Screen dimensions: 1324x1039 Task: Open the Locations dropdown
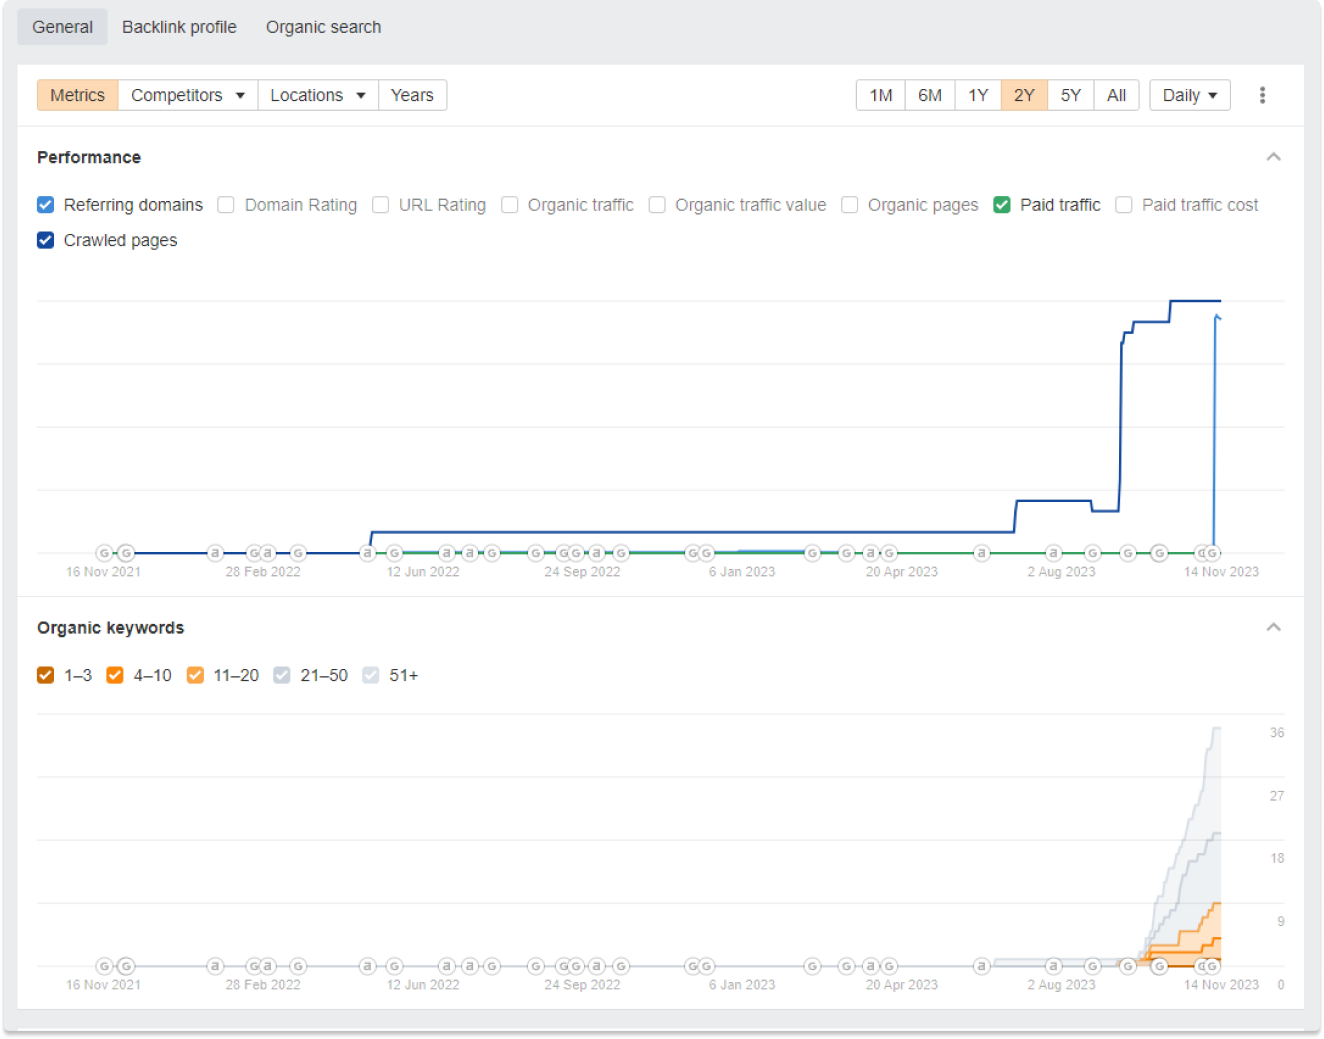[317, 95]
